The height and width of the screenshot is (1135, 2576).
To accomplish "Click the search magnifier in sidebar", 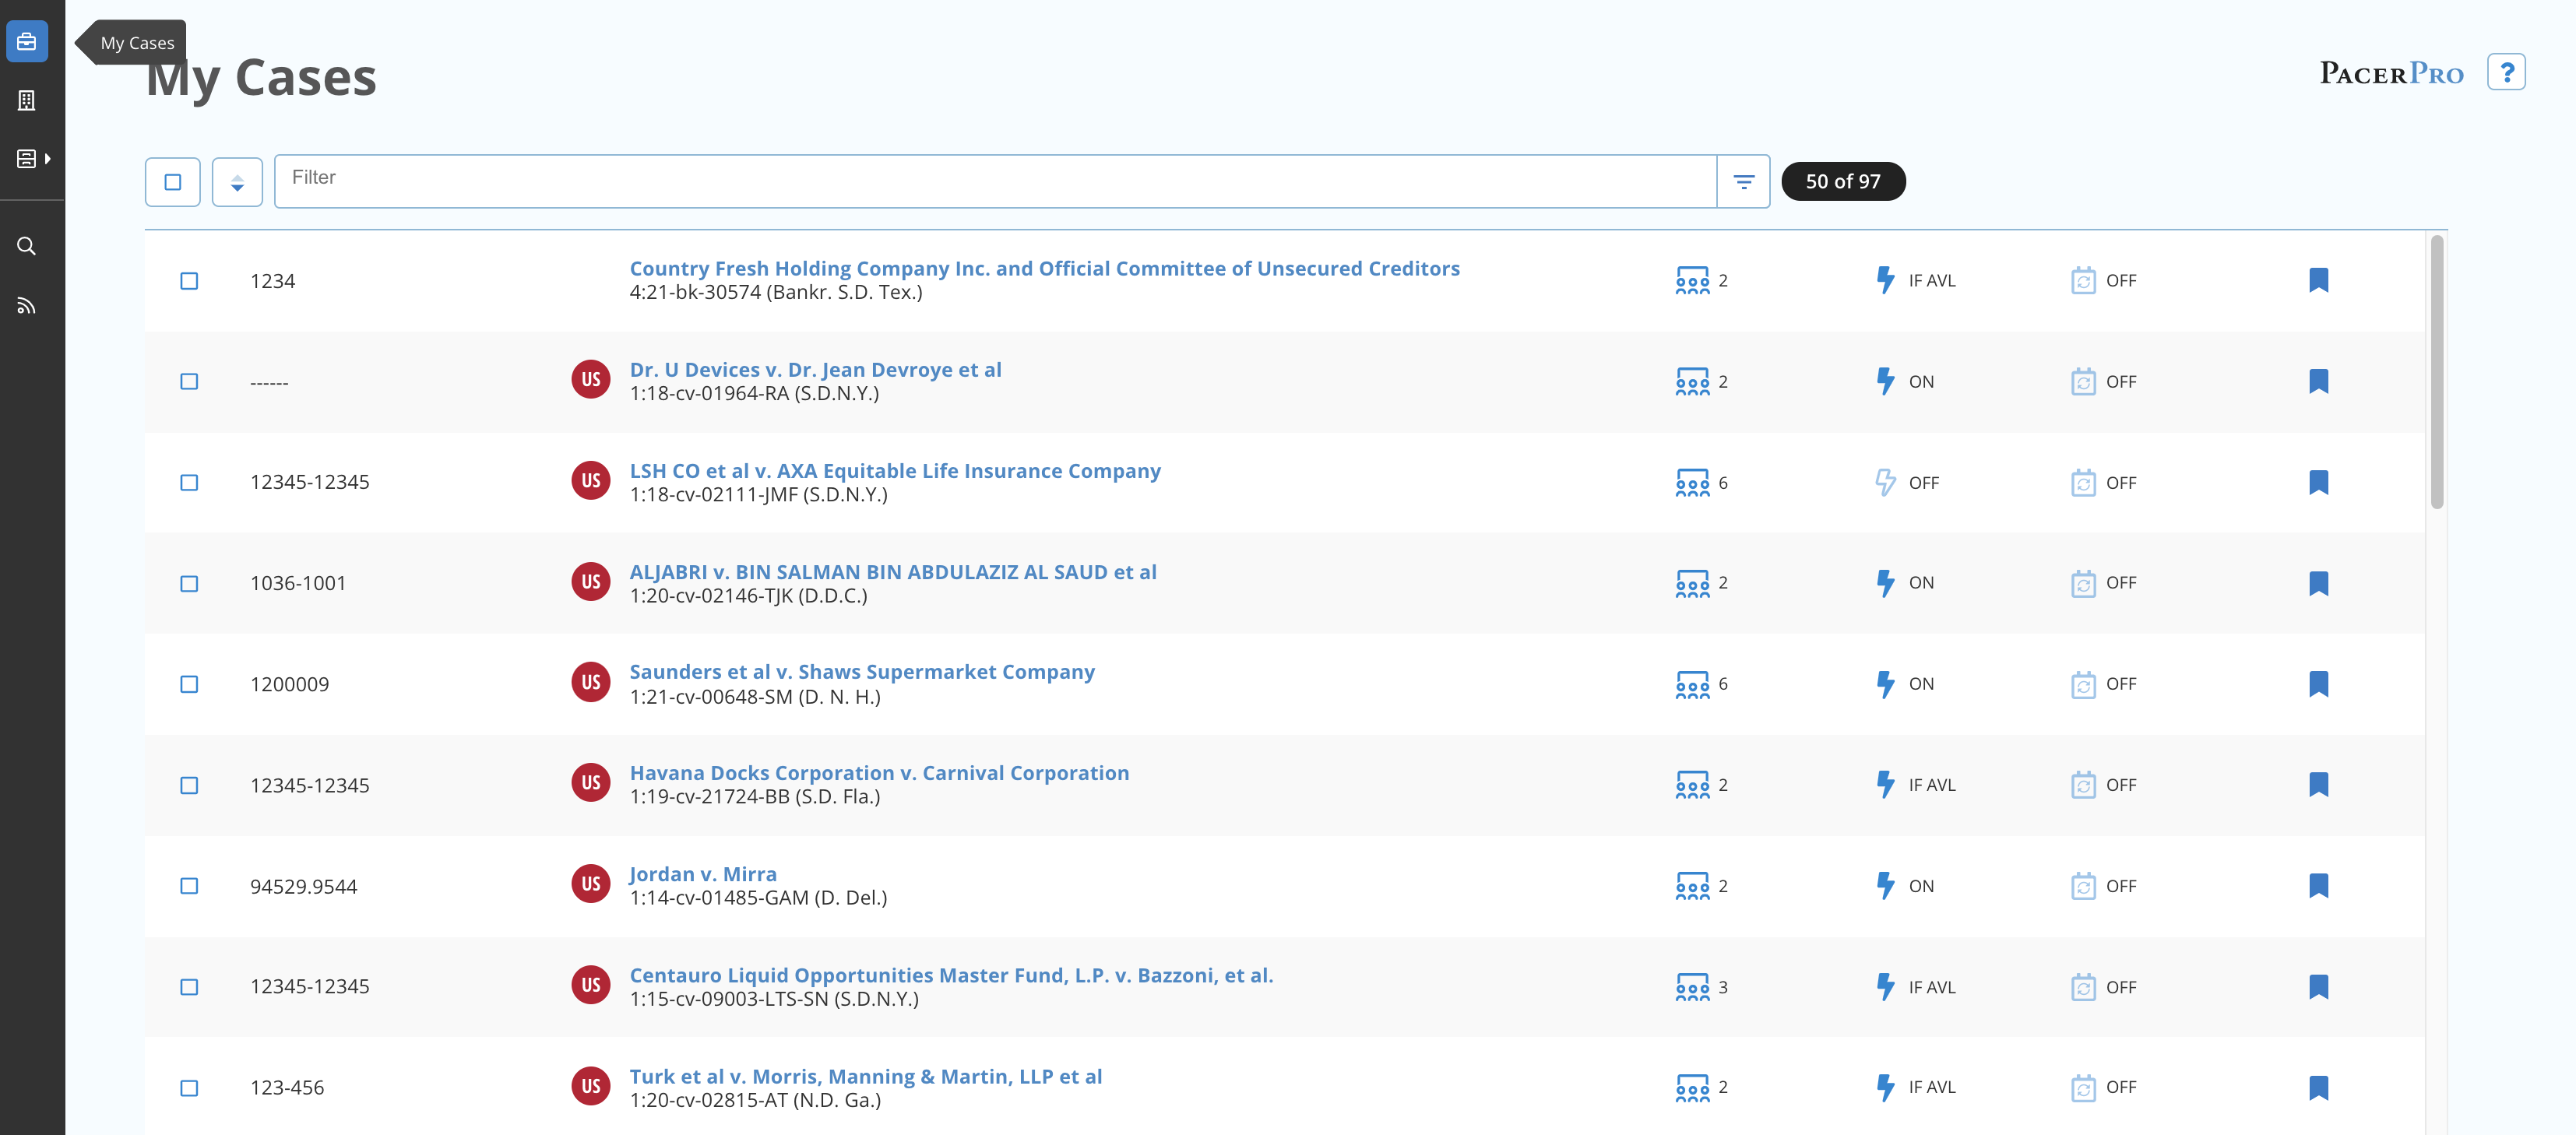I will [27, 246].
